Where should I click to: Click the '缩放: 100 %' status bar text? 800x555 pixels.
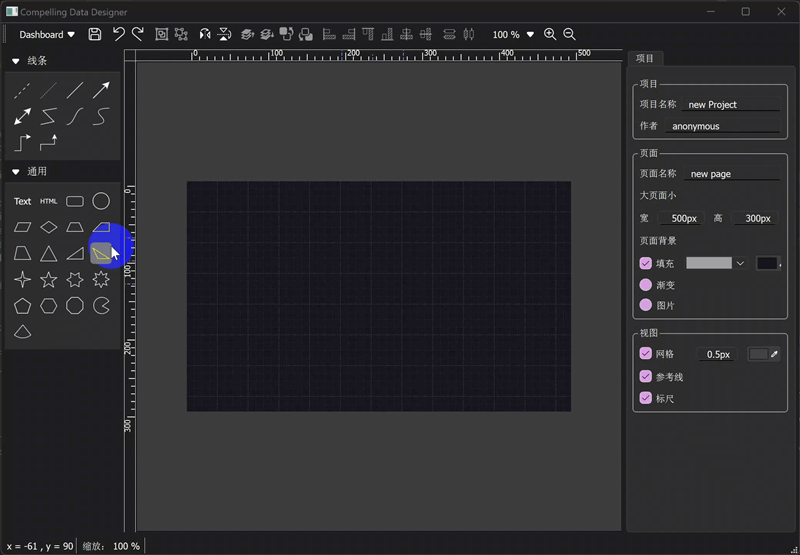[x=111, y=546]
